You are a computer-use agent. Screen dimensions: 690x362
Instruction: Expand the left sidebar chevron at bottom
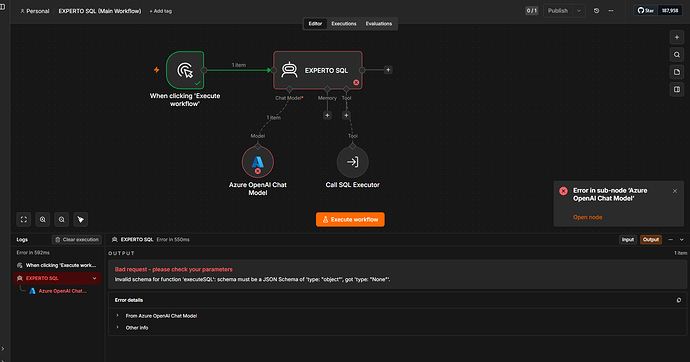(3, 349)
